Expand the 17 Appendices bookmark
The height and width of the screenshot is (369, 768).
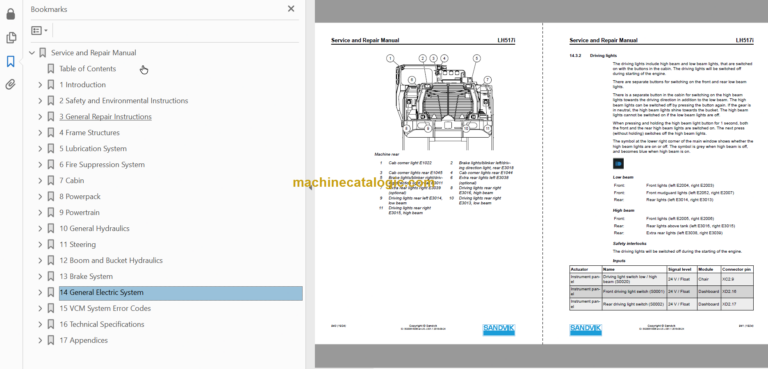[x=40, y=341]
